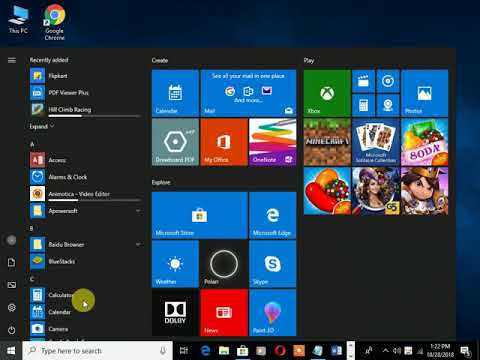
Task: Select the Play group heading
Action: point(309,60)
